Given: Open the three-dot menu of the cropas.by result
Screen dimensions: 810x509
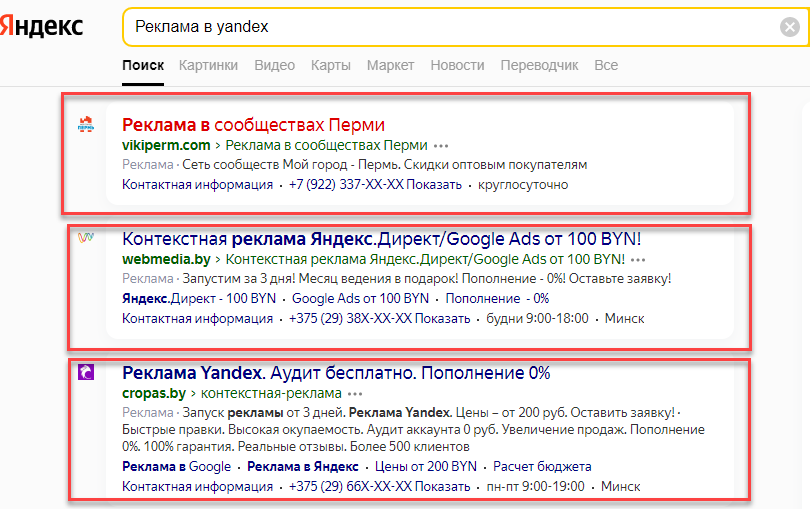Looking at the screenshot, I should coord(355,394).
